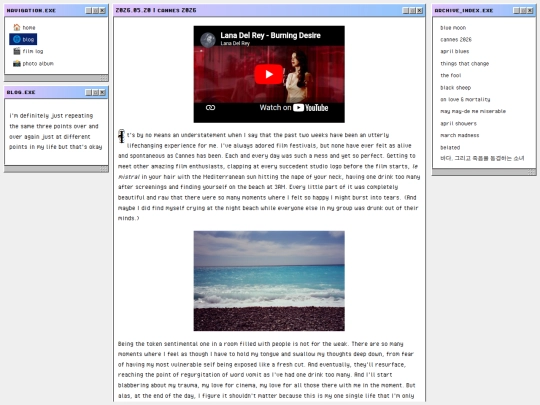540x405 pixels.
Task: Click the camera icon beside photo album
Action: 17,63
